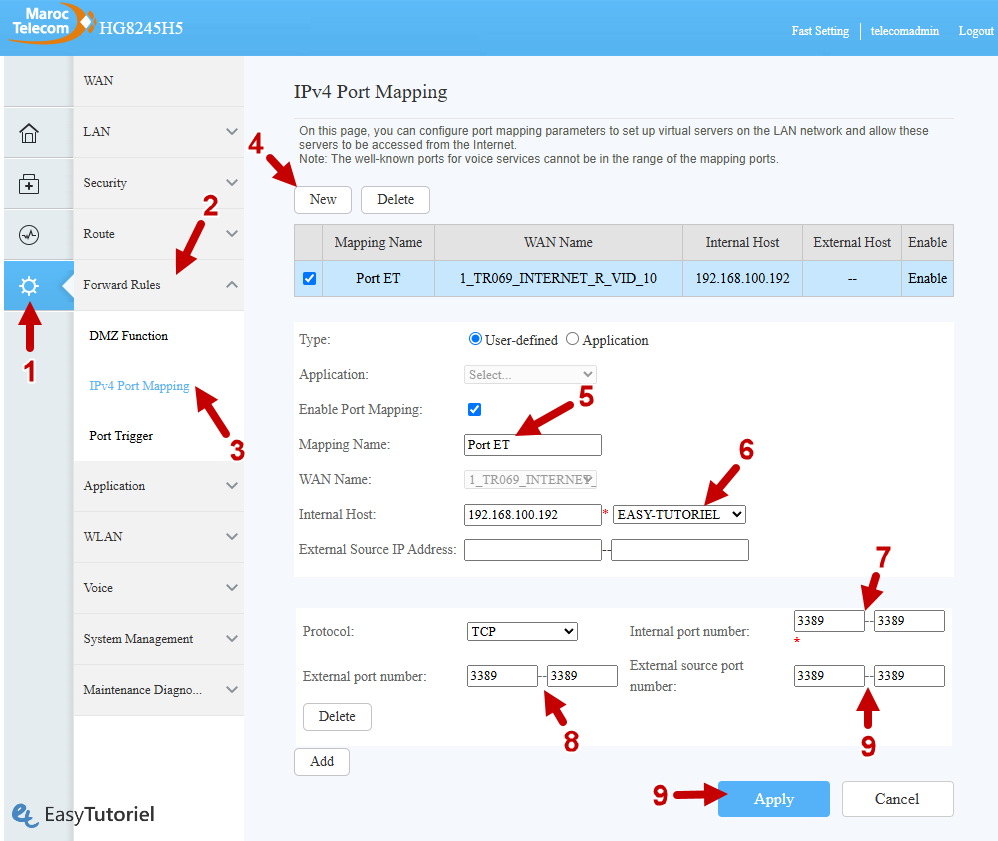Toggle the Enable Port Mapping checkbox

[474, 409]
